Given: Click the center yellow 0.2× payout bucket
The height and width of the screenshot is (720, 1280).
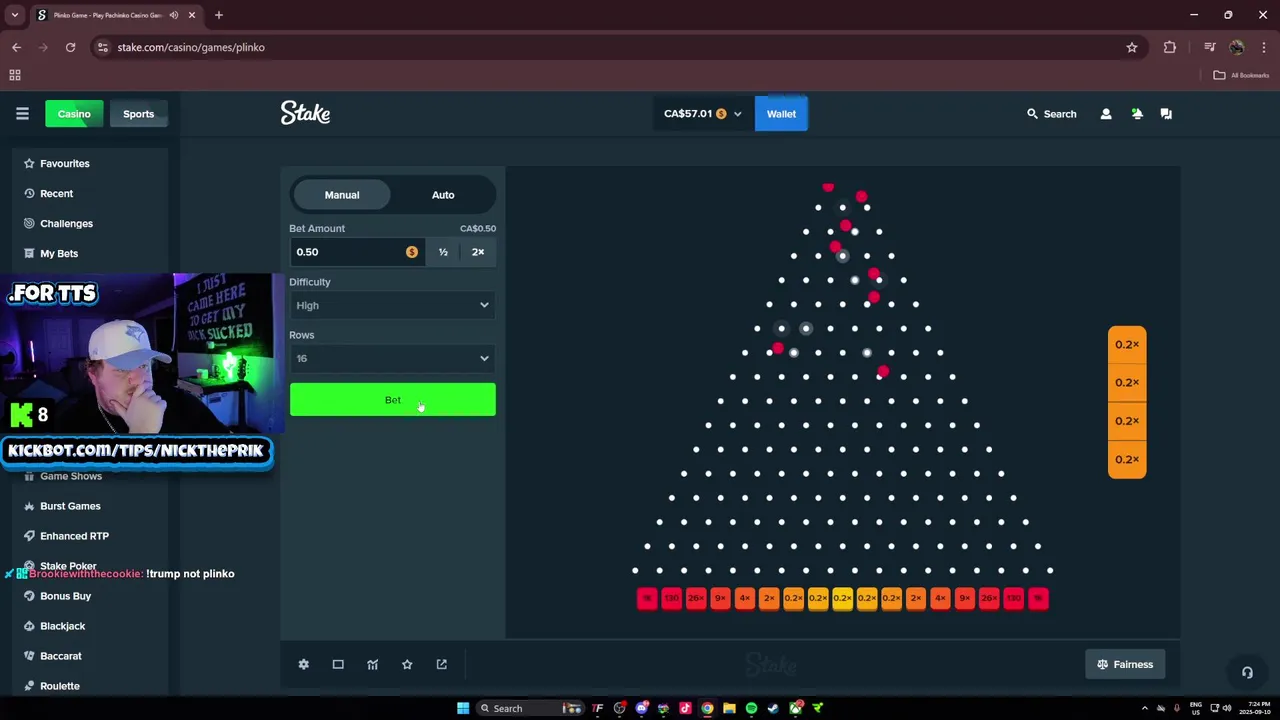Looking at the screenshot, I should pyautogui.click(x=842, y=598).
